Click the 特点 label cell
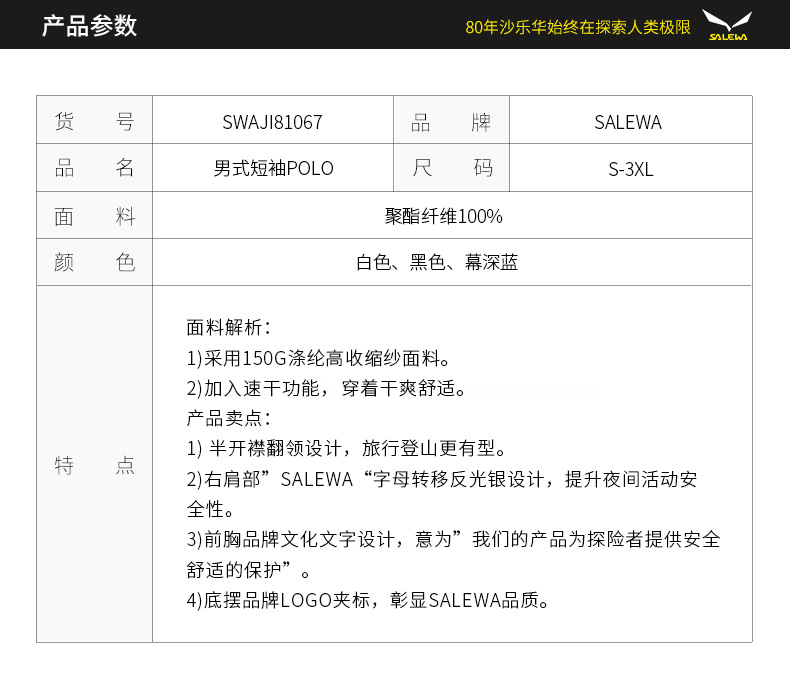 click(x=94, y=464)
